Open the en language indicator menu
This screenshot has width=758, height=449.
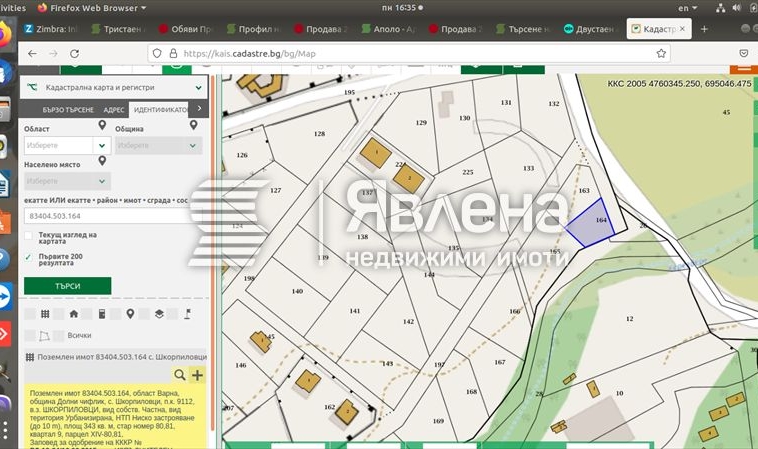[687, 8]
